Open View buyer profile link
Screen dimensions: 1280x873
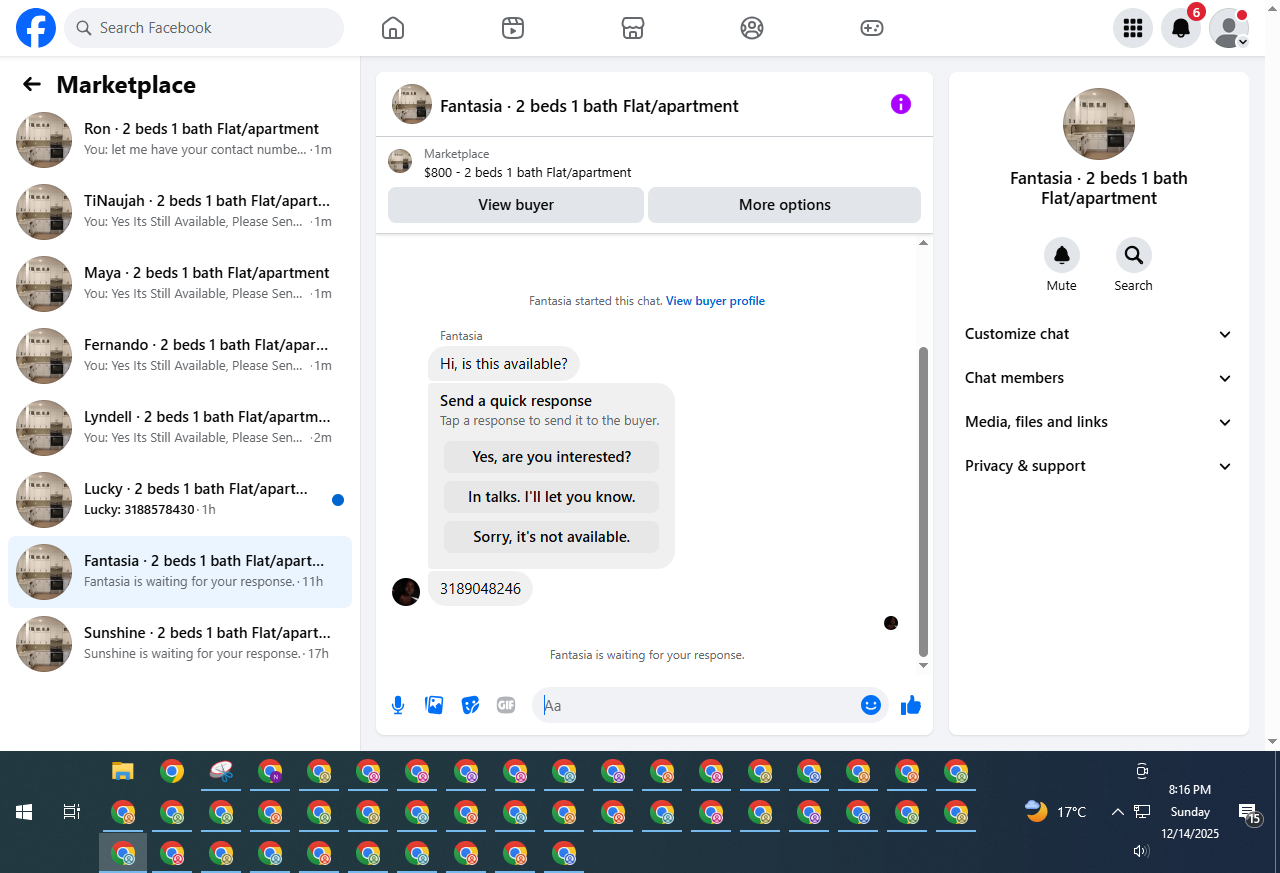point(715,301)
